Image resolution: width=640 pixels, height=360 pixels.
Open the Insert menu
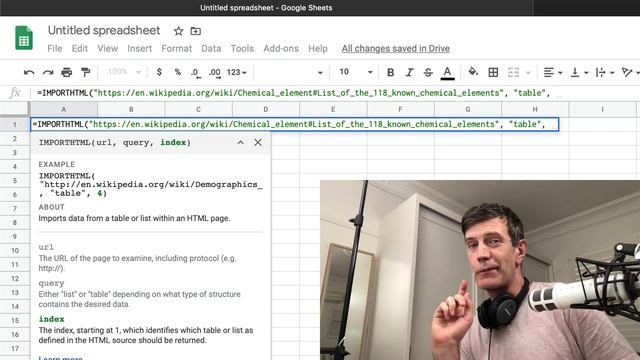tap(139, 49)
